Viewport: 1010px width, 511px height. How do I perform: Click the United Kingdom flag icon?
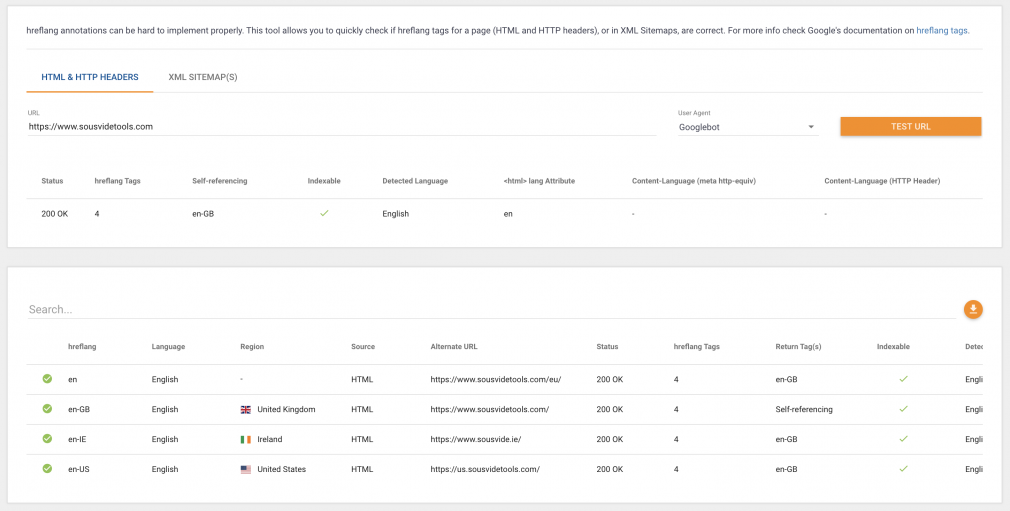pos(245,409)
